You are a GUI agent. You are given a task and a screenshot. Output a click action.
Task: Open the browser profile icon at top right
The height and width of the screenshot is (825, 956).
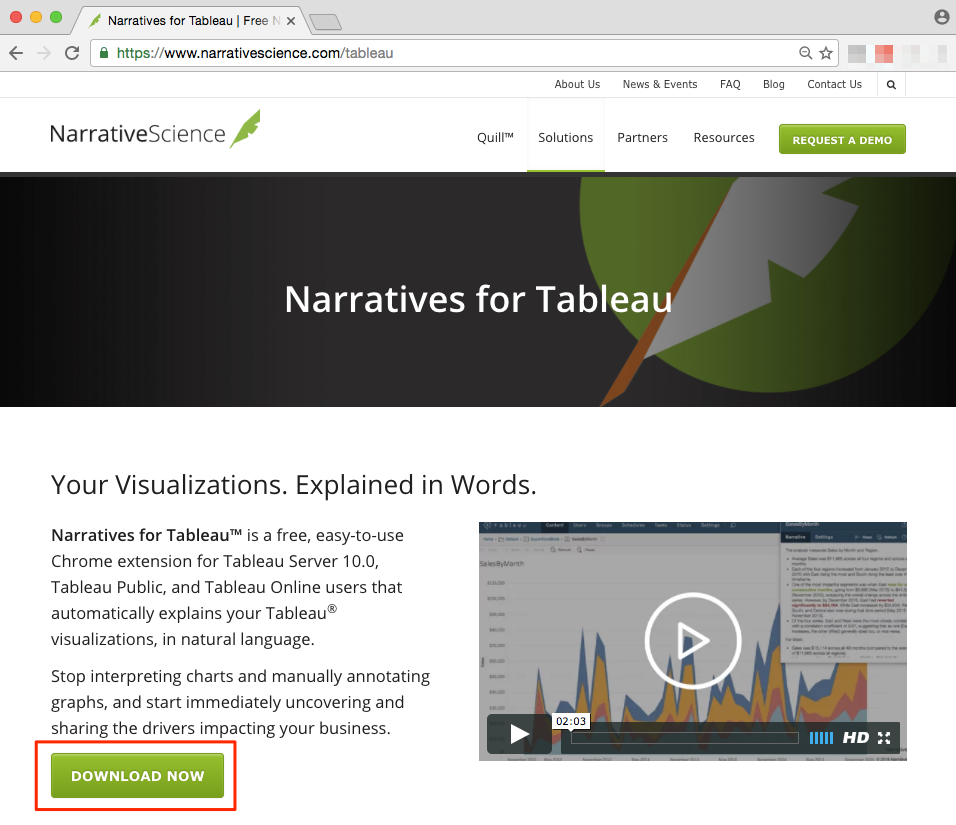941,16
